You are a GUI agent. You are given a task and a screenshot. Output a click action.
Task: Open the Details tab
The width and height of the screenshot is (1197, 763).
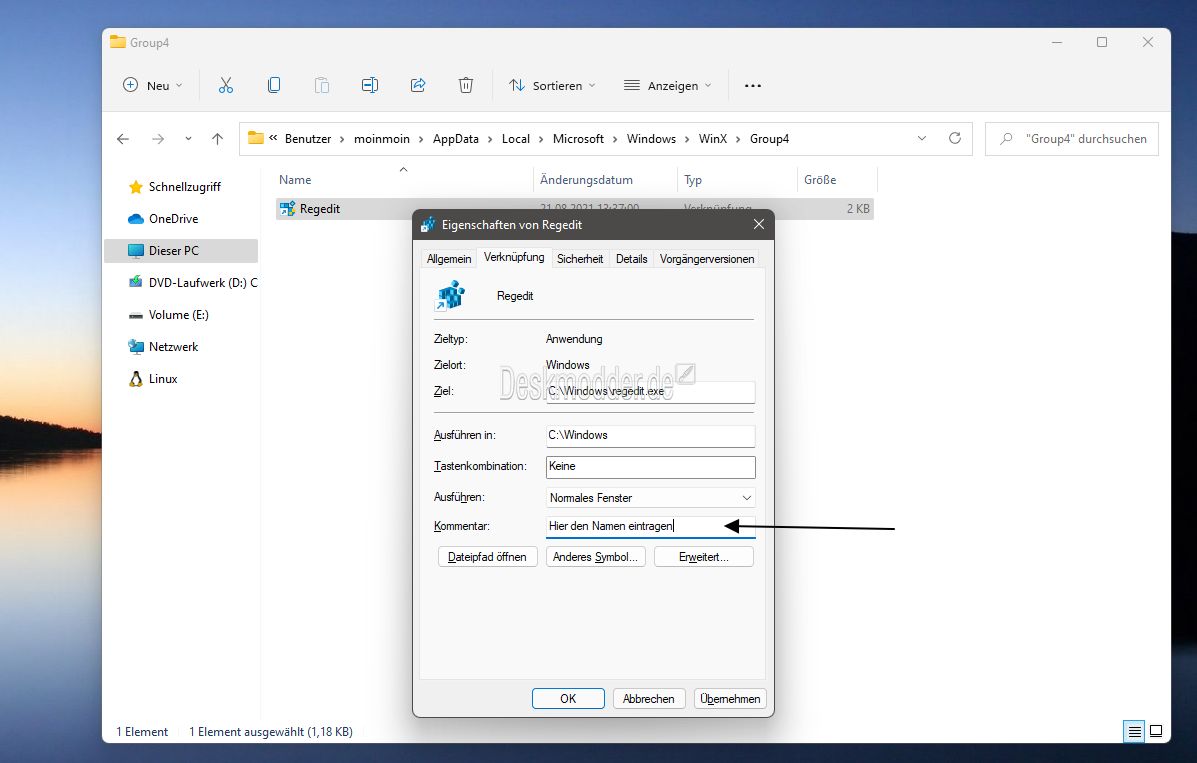[x=631, y=259]
